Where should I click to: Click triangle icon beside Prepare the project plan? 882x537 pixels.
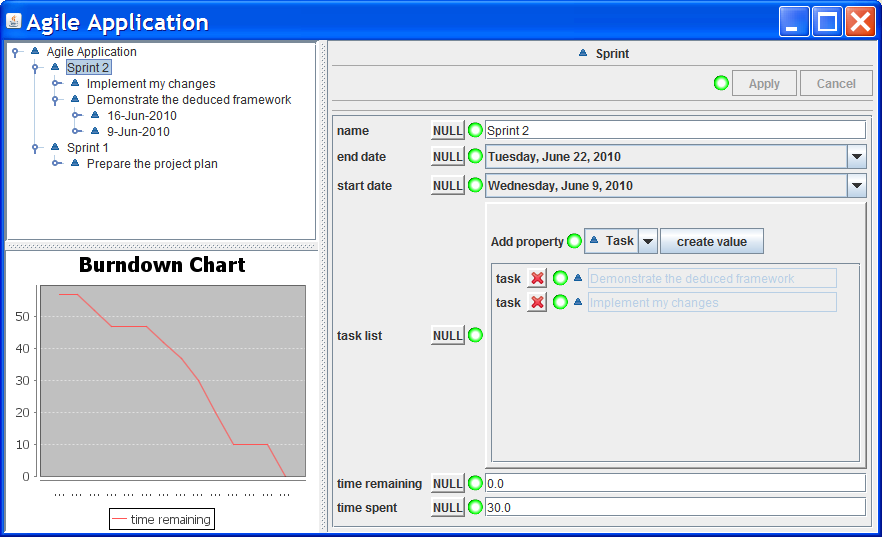pos(75,163)
